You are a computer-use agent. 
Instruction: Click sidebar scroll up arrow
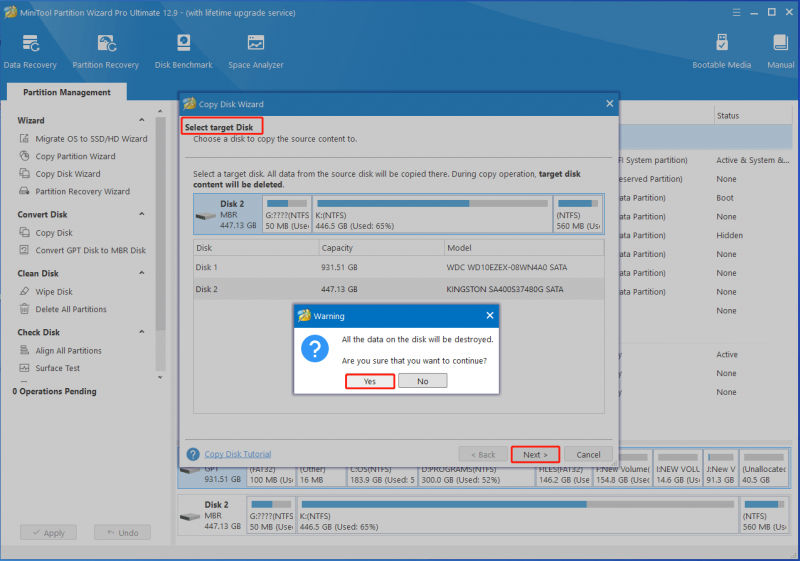(x=160, y=111)
